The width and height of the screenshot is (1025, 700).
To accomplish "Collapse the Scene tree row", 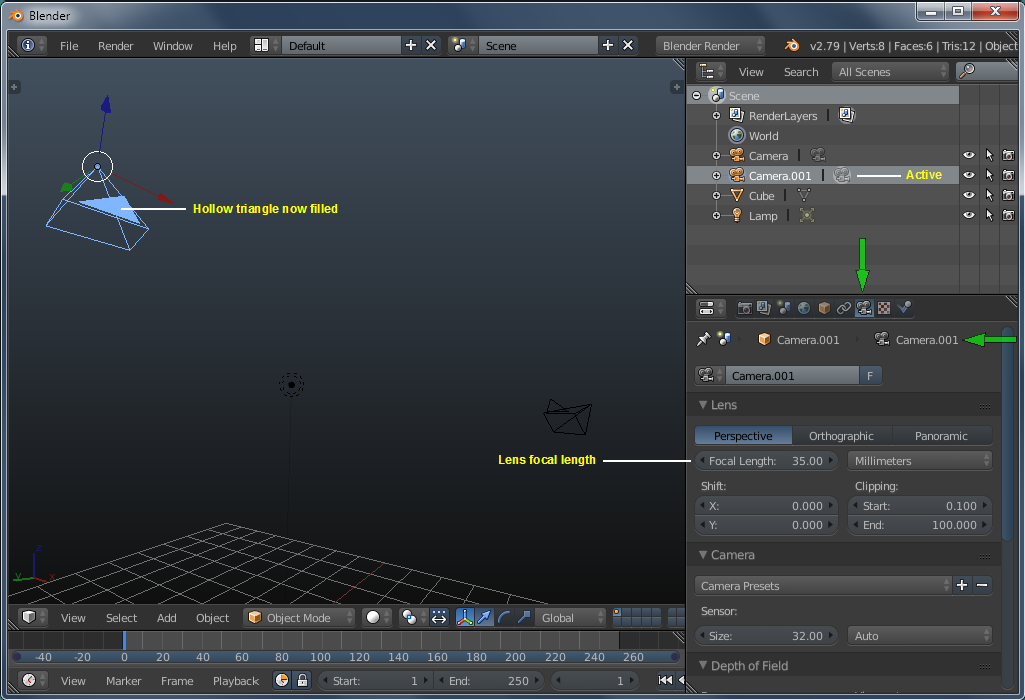I will 697,95.
